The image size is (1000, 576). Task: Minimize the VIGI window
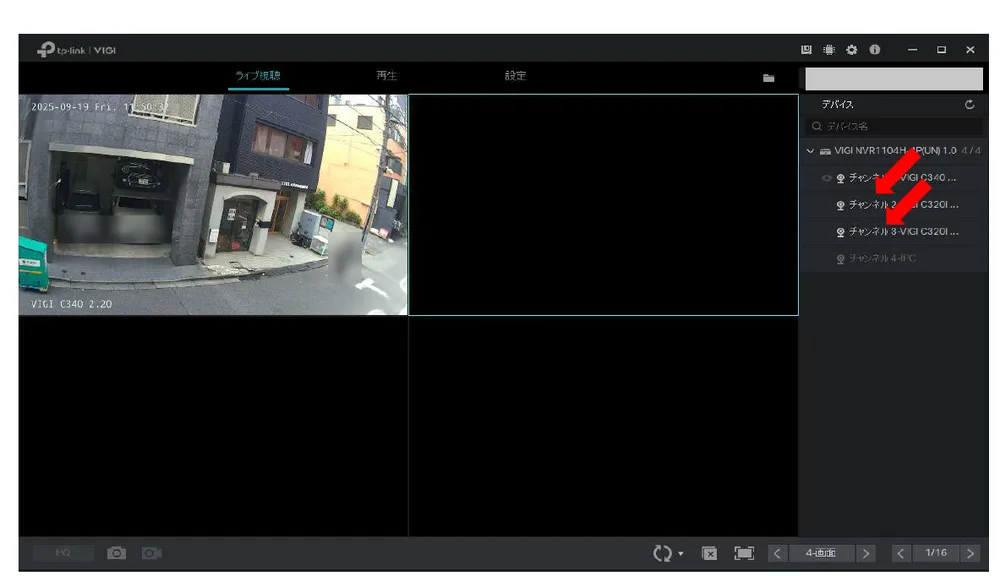(x=913, y=50)
